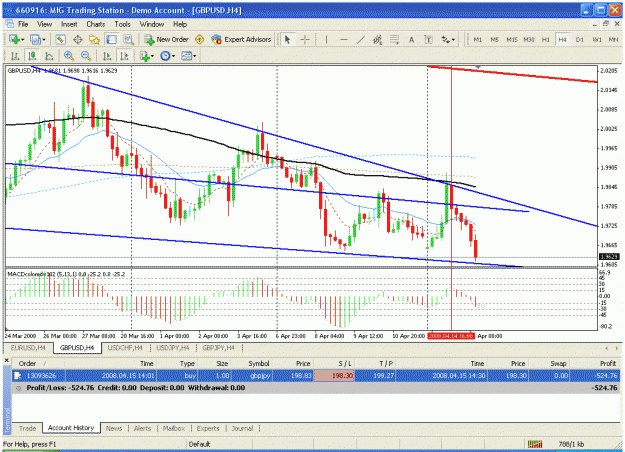Switch chart to Candlesticks mode
Image resolution: width=625 pixels, height=452 pixels.
32,56
